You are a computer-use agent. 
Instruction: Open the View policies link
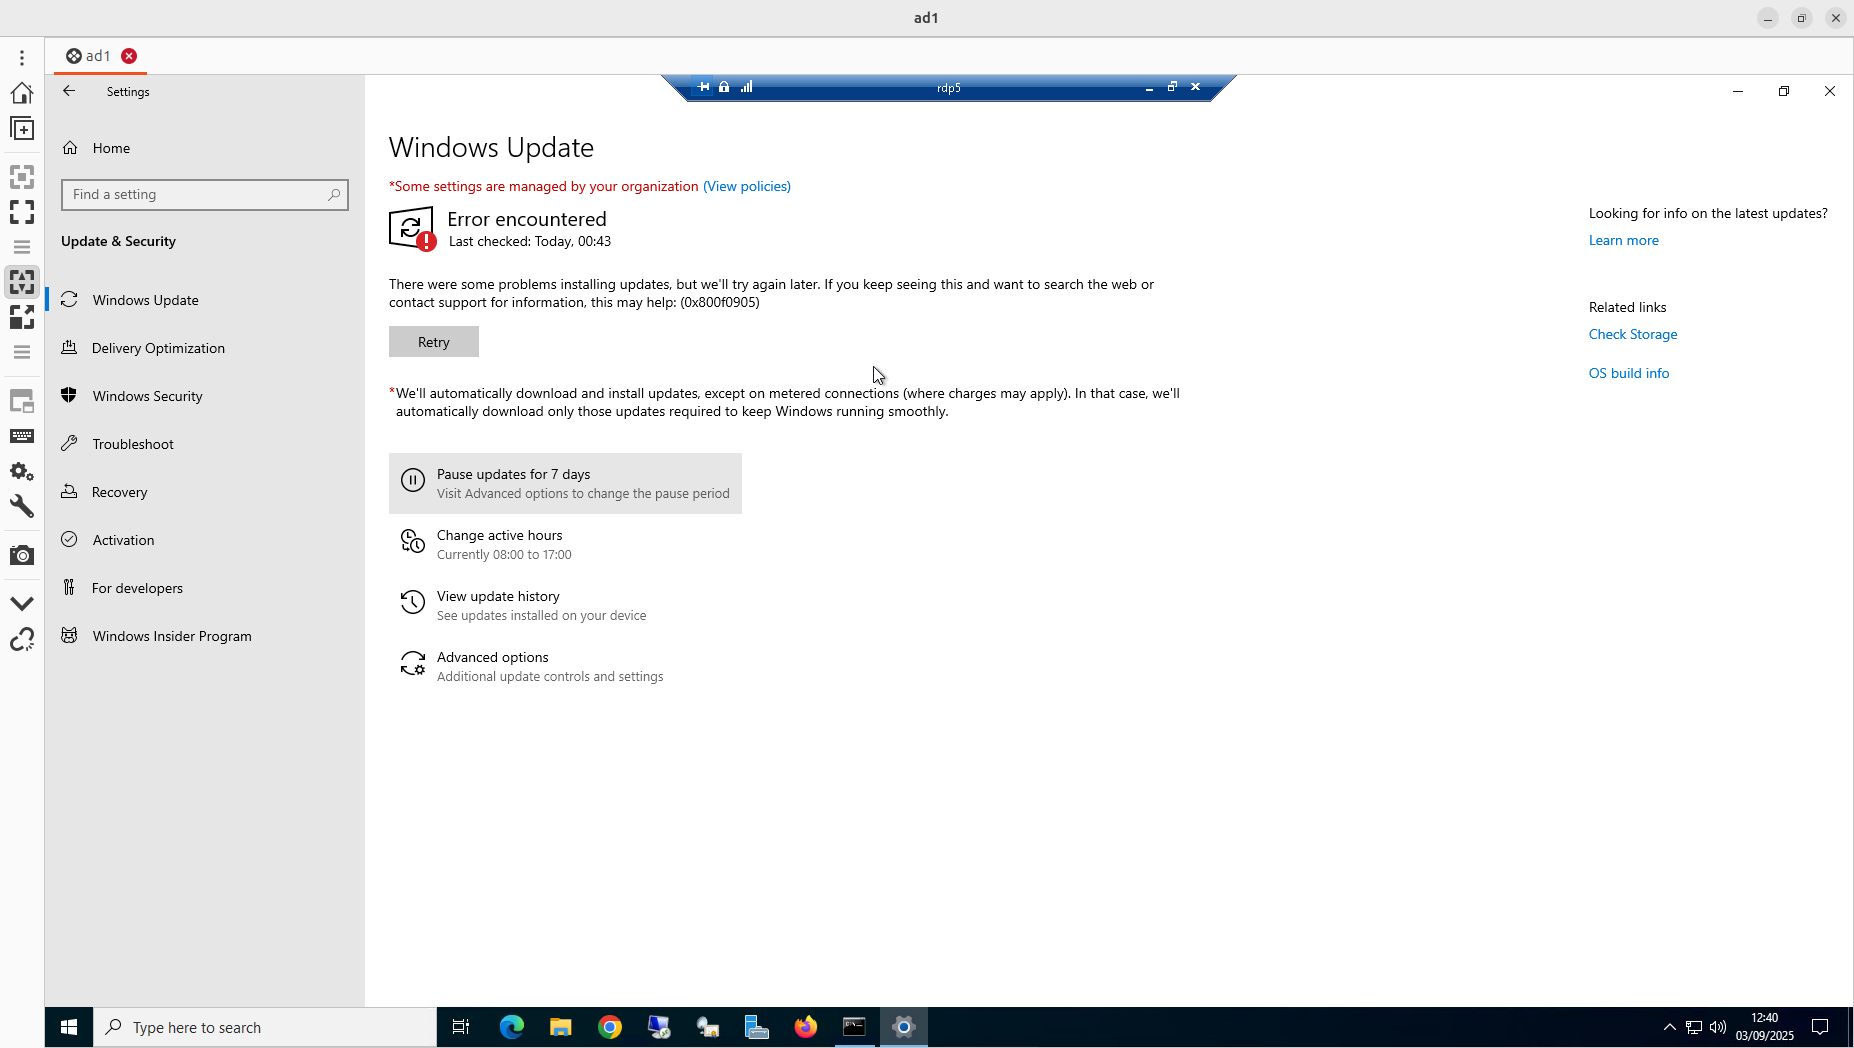click(x=746, y=186)
